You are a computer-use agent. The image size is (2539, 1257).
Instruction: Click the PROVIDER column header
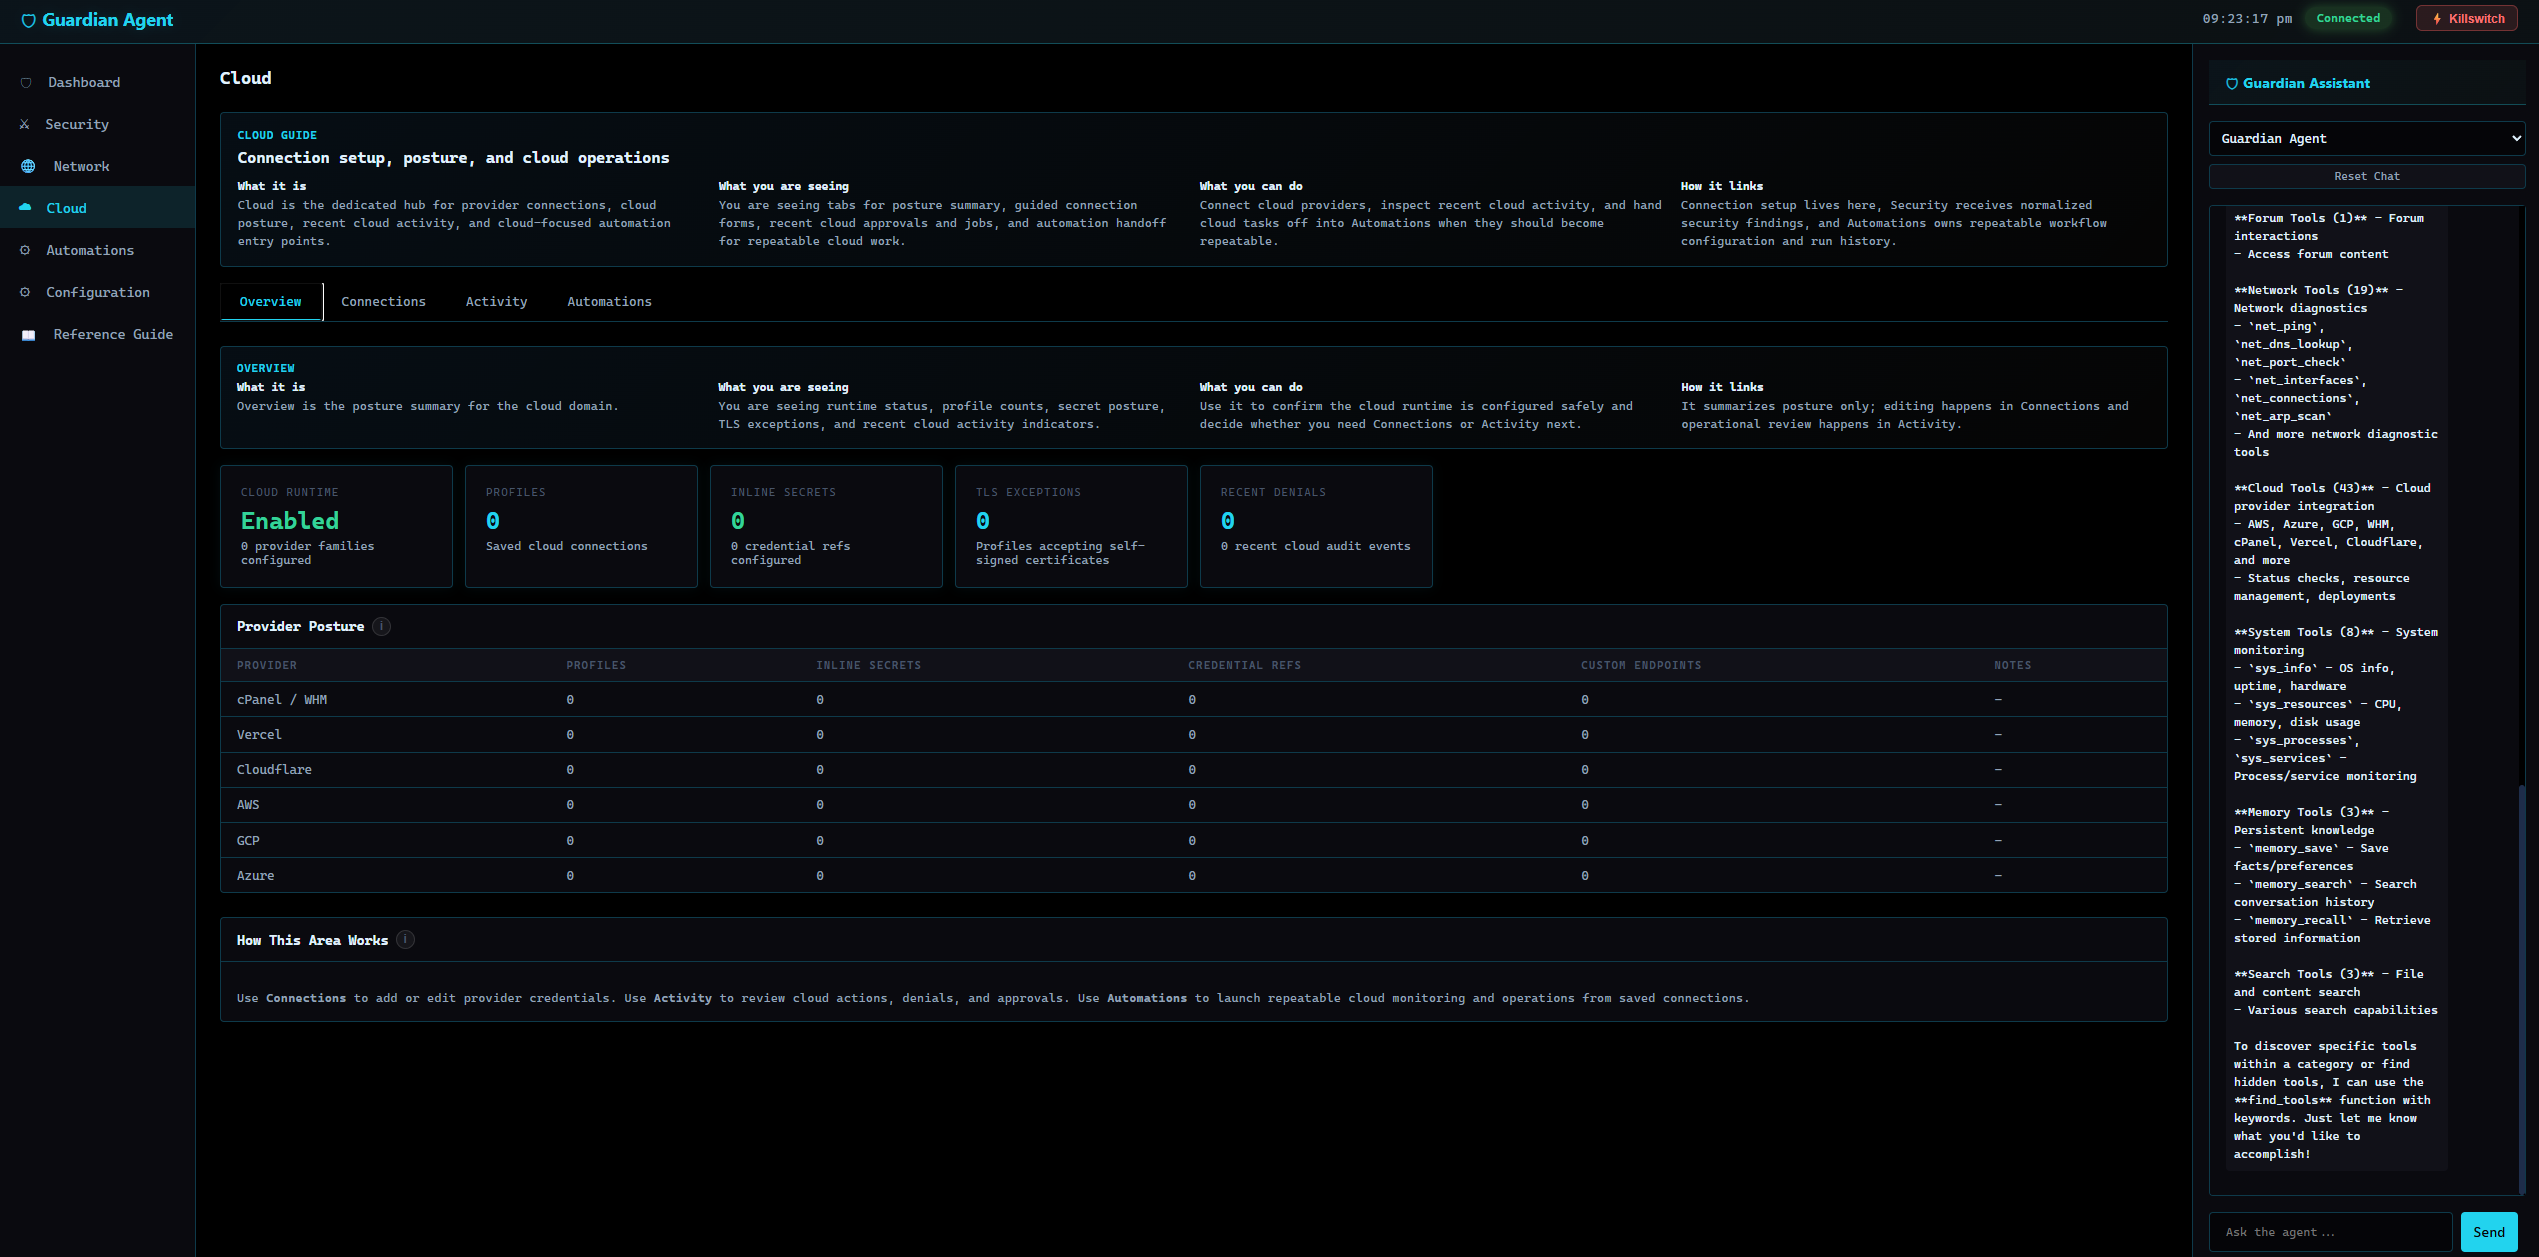pyautogui.click(x=267, y=665)
